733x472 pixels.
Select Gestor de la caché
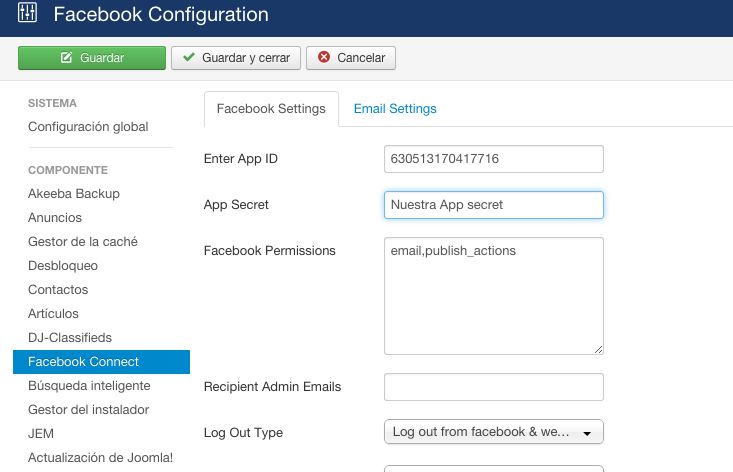(83, 242)
